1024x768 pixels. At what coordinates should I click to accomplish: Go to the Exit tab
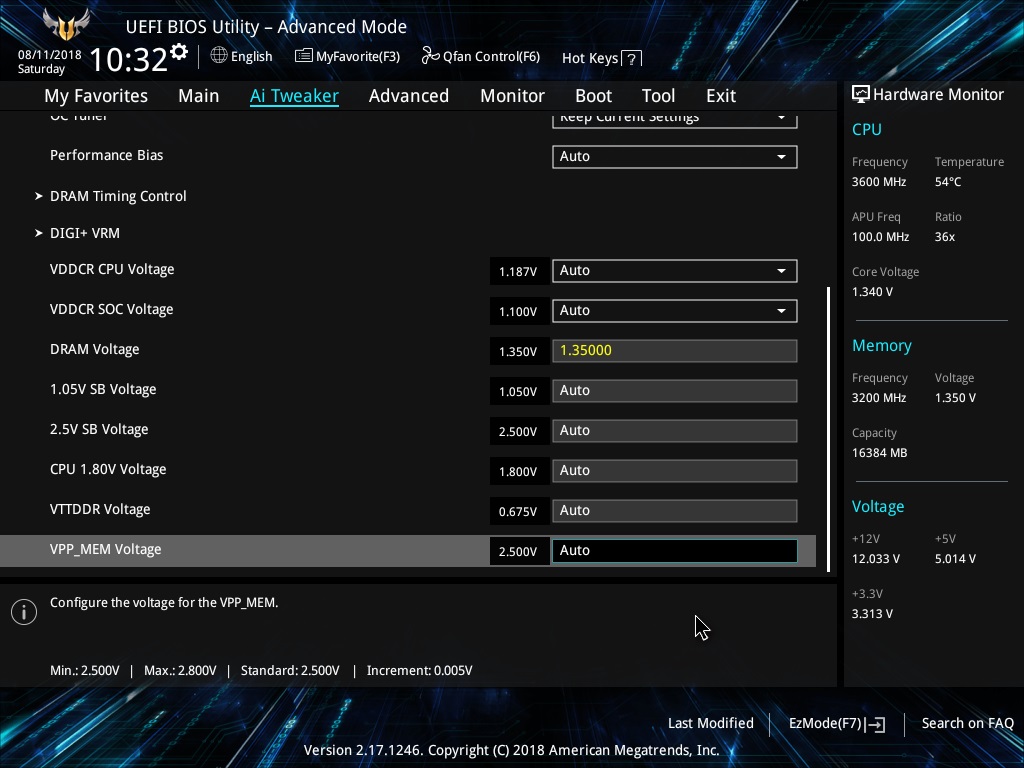(x=721, y=96)
